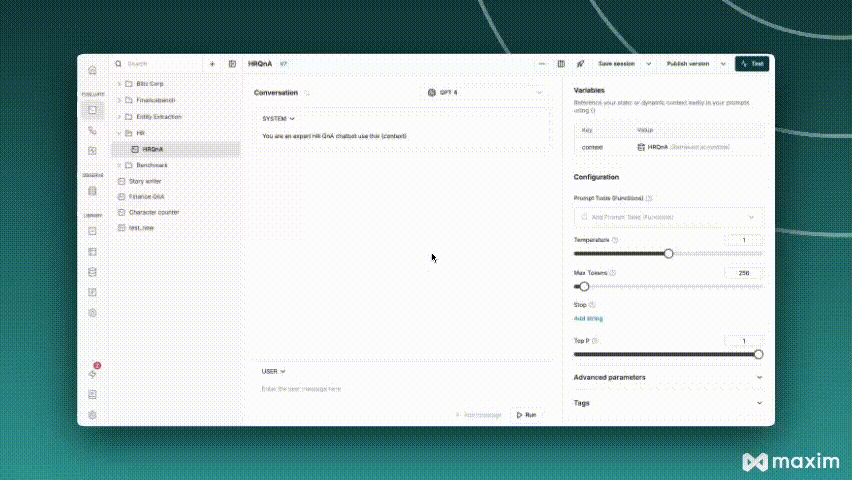Open the Finance QnA prompt
The image size is (852, 480).
[146, 197]
